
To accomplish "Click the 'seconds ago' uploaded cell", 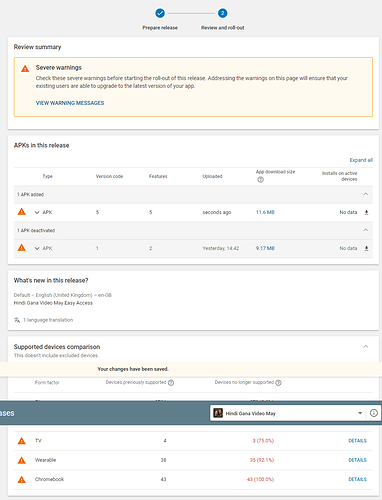I will point(217,212).
